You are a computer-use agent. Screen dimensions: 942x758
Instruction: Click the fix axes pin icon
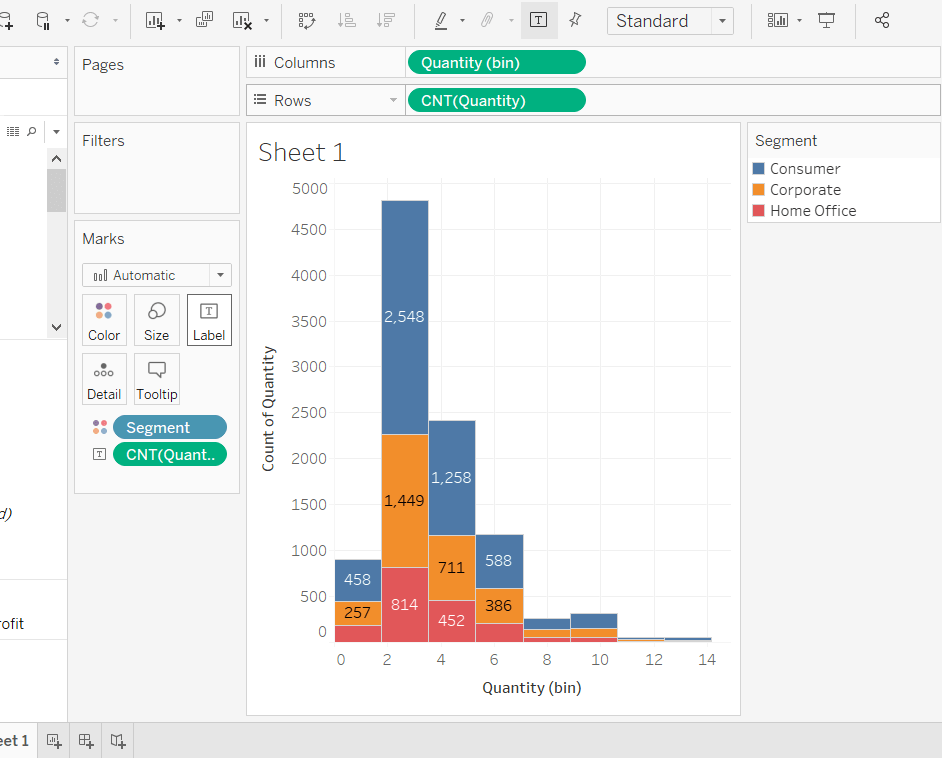pos(575,20)
